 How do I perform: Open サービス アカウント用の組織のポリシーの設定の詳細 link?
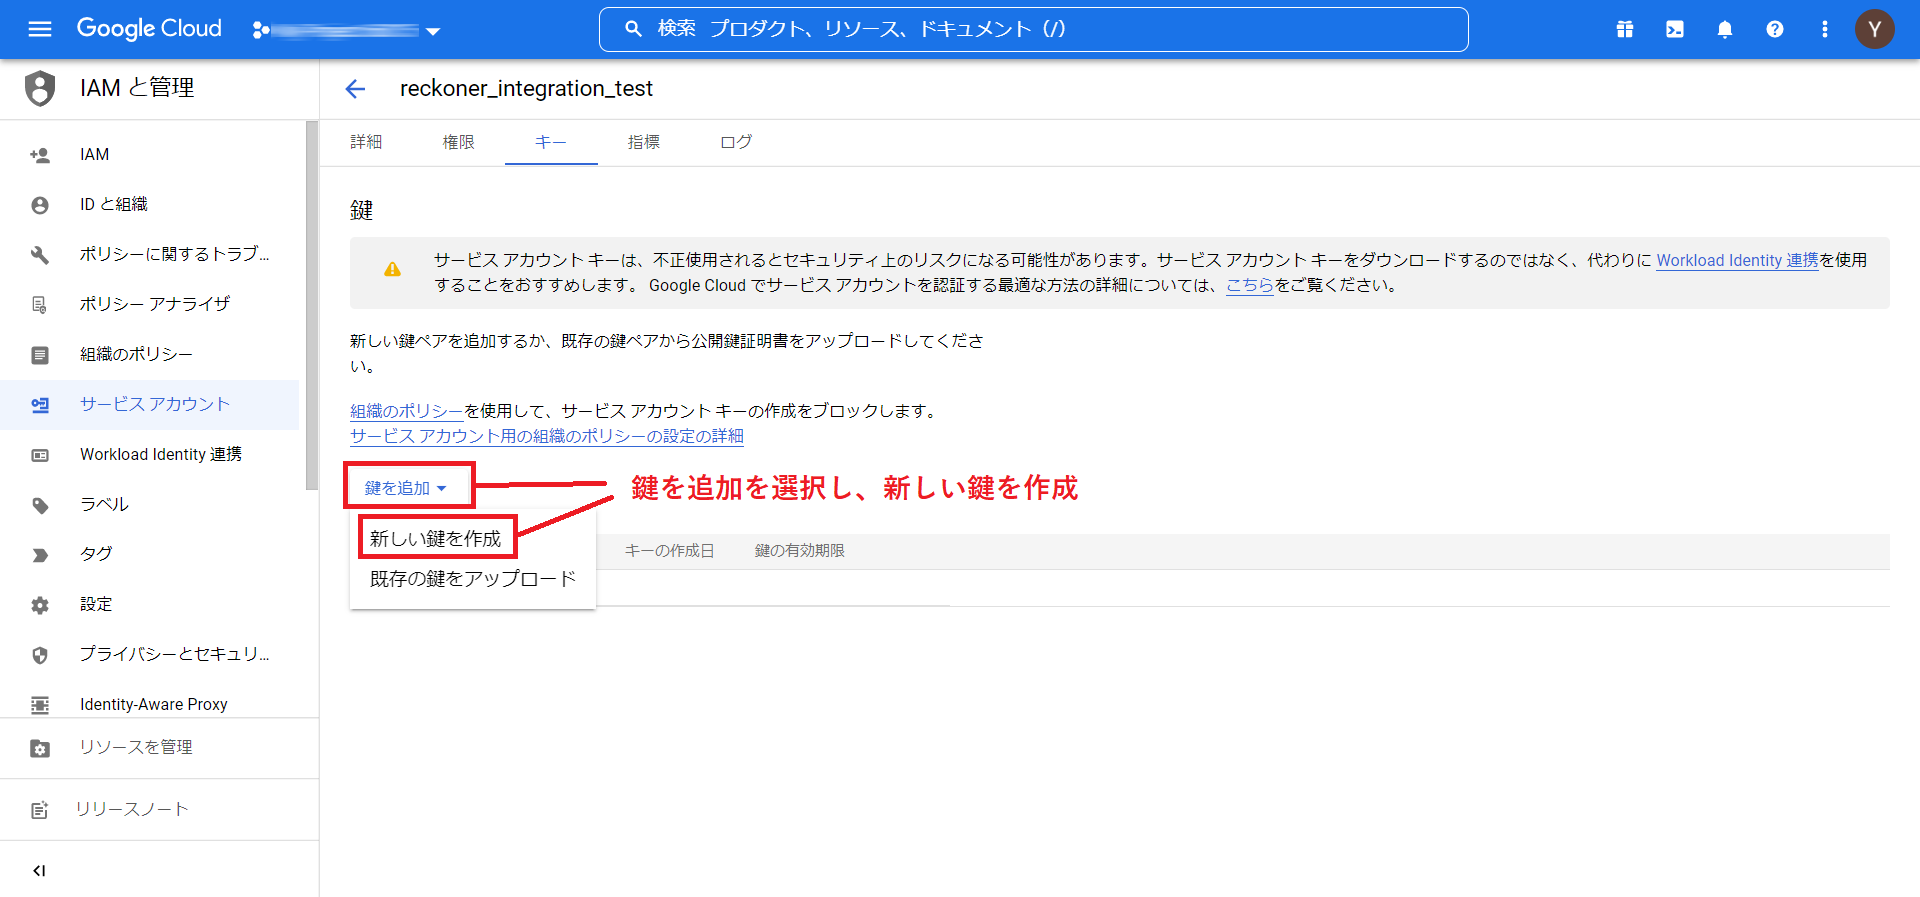(x=547, y=436)
